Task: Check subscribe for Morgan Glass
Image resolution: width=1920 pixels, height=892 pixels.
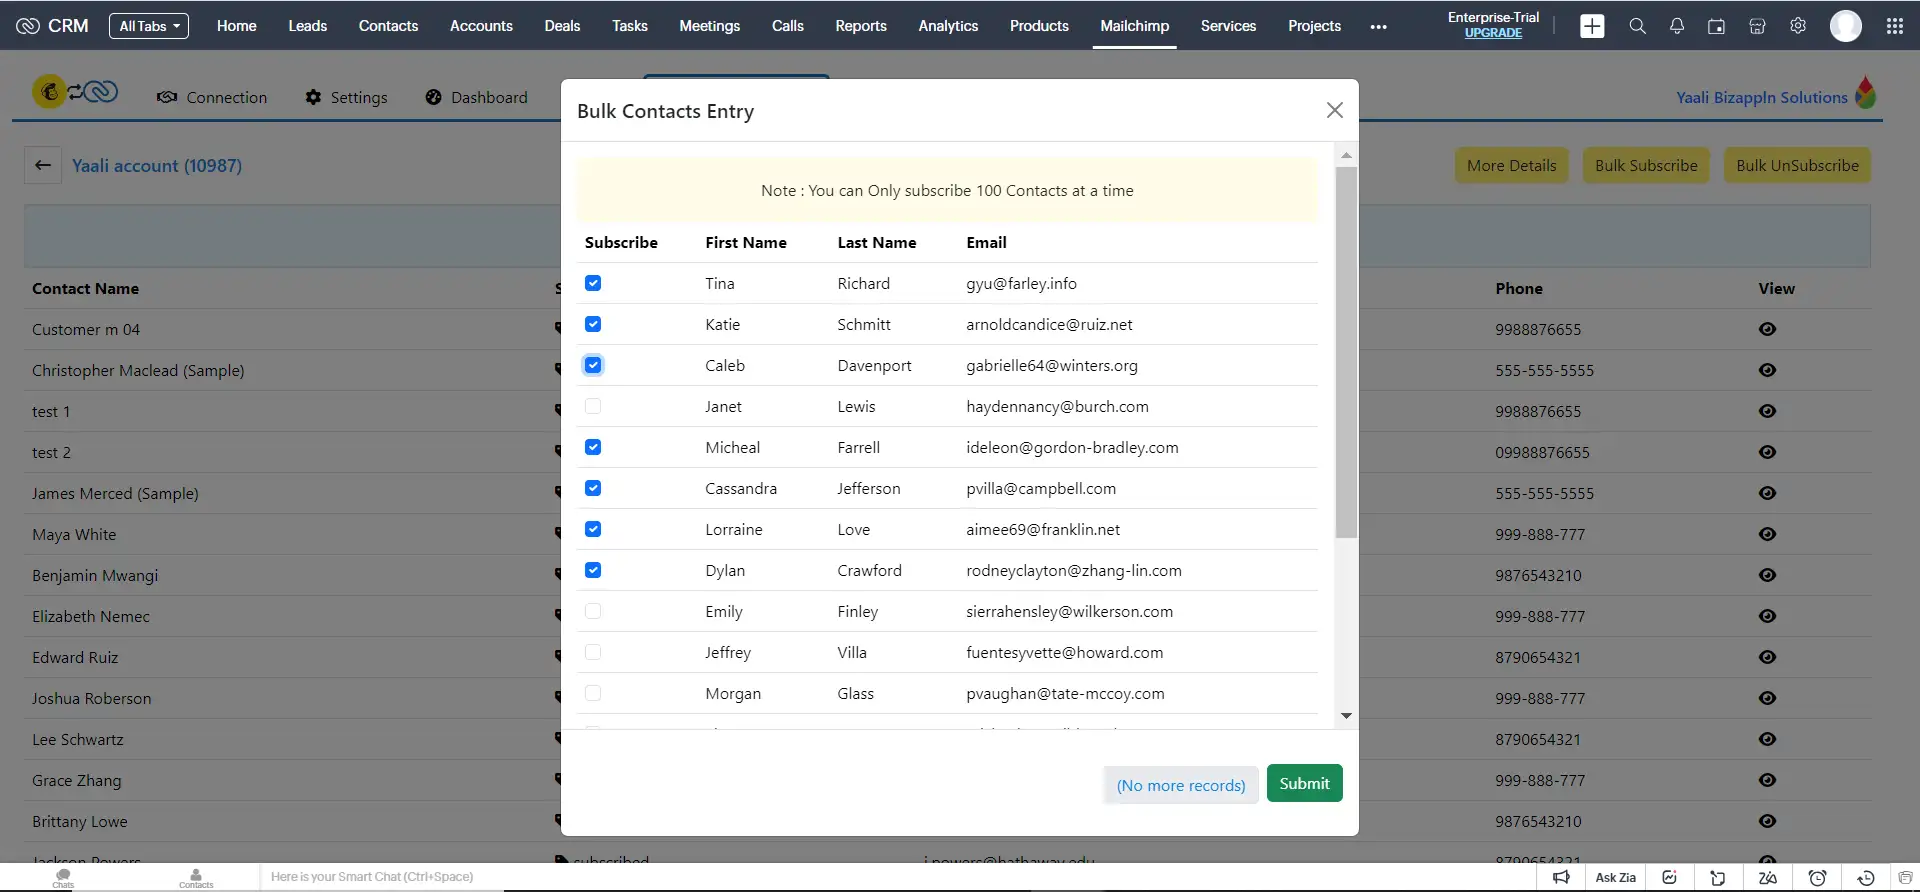Action: pyautogui.click(x=593, y=693)
